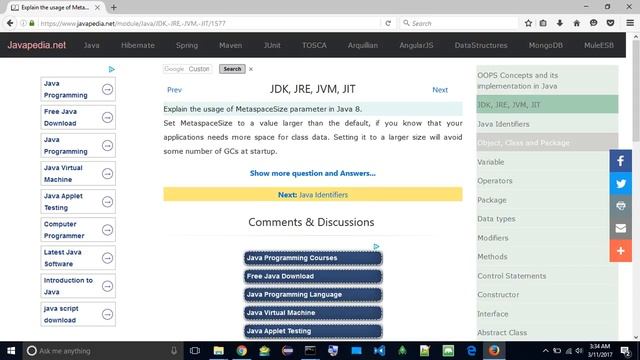Open a new browser tab

113,7
